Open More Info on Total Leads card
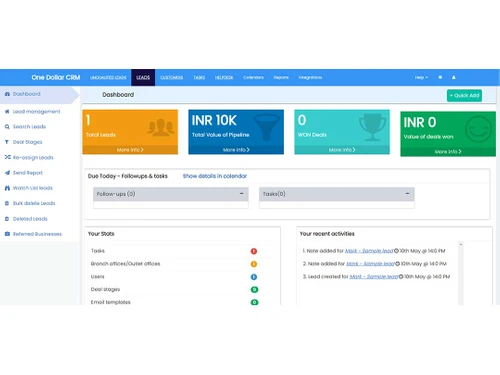This screenshot has width=500, height=375. click(130, 150)
